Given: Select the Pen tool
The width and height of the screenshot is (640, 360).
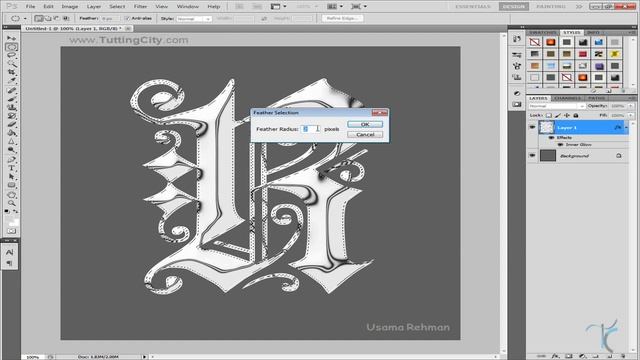Looking at the screenshot, I should coord(11,160).
